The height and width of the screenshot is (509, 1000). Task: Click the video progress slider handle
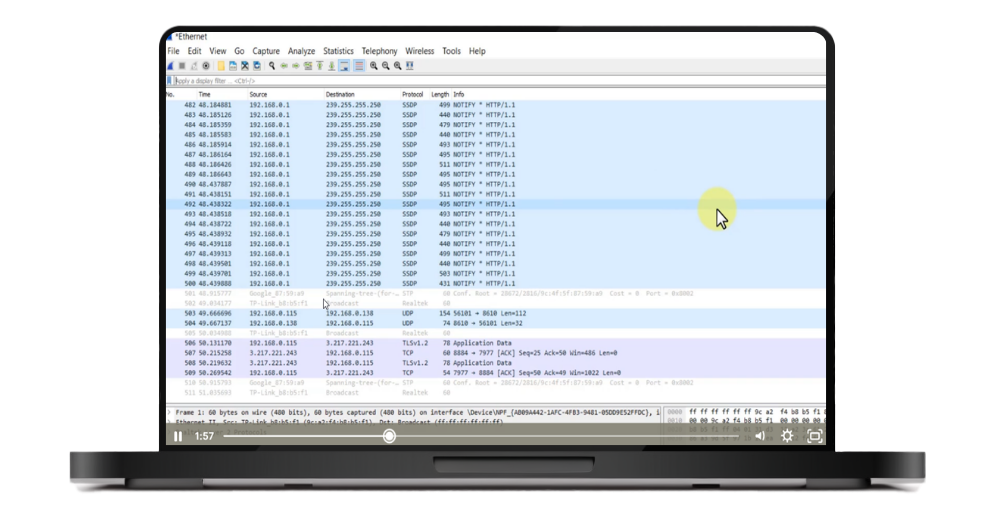(389, 436)
